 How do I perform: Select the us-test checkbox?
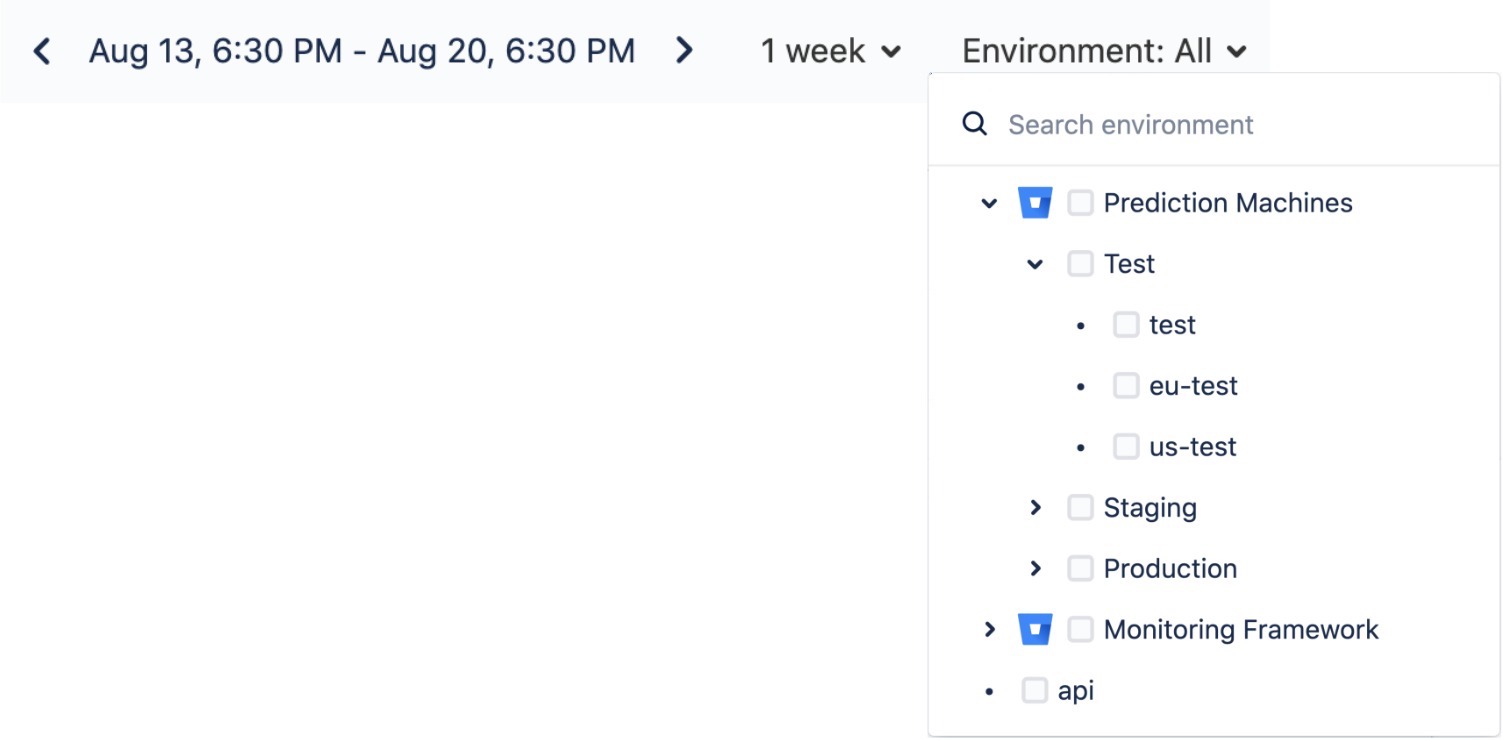pyautogui.click(x=1126, y=447)
